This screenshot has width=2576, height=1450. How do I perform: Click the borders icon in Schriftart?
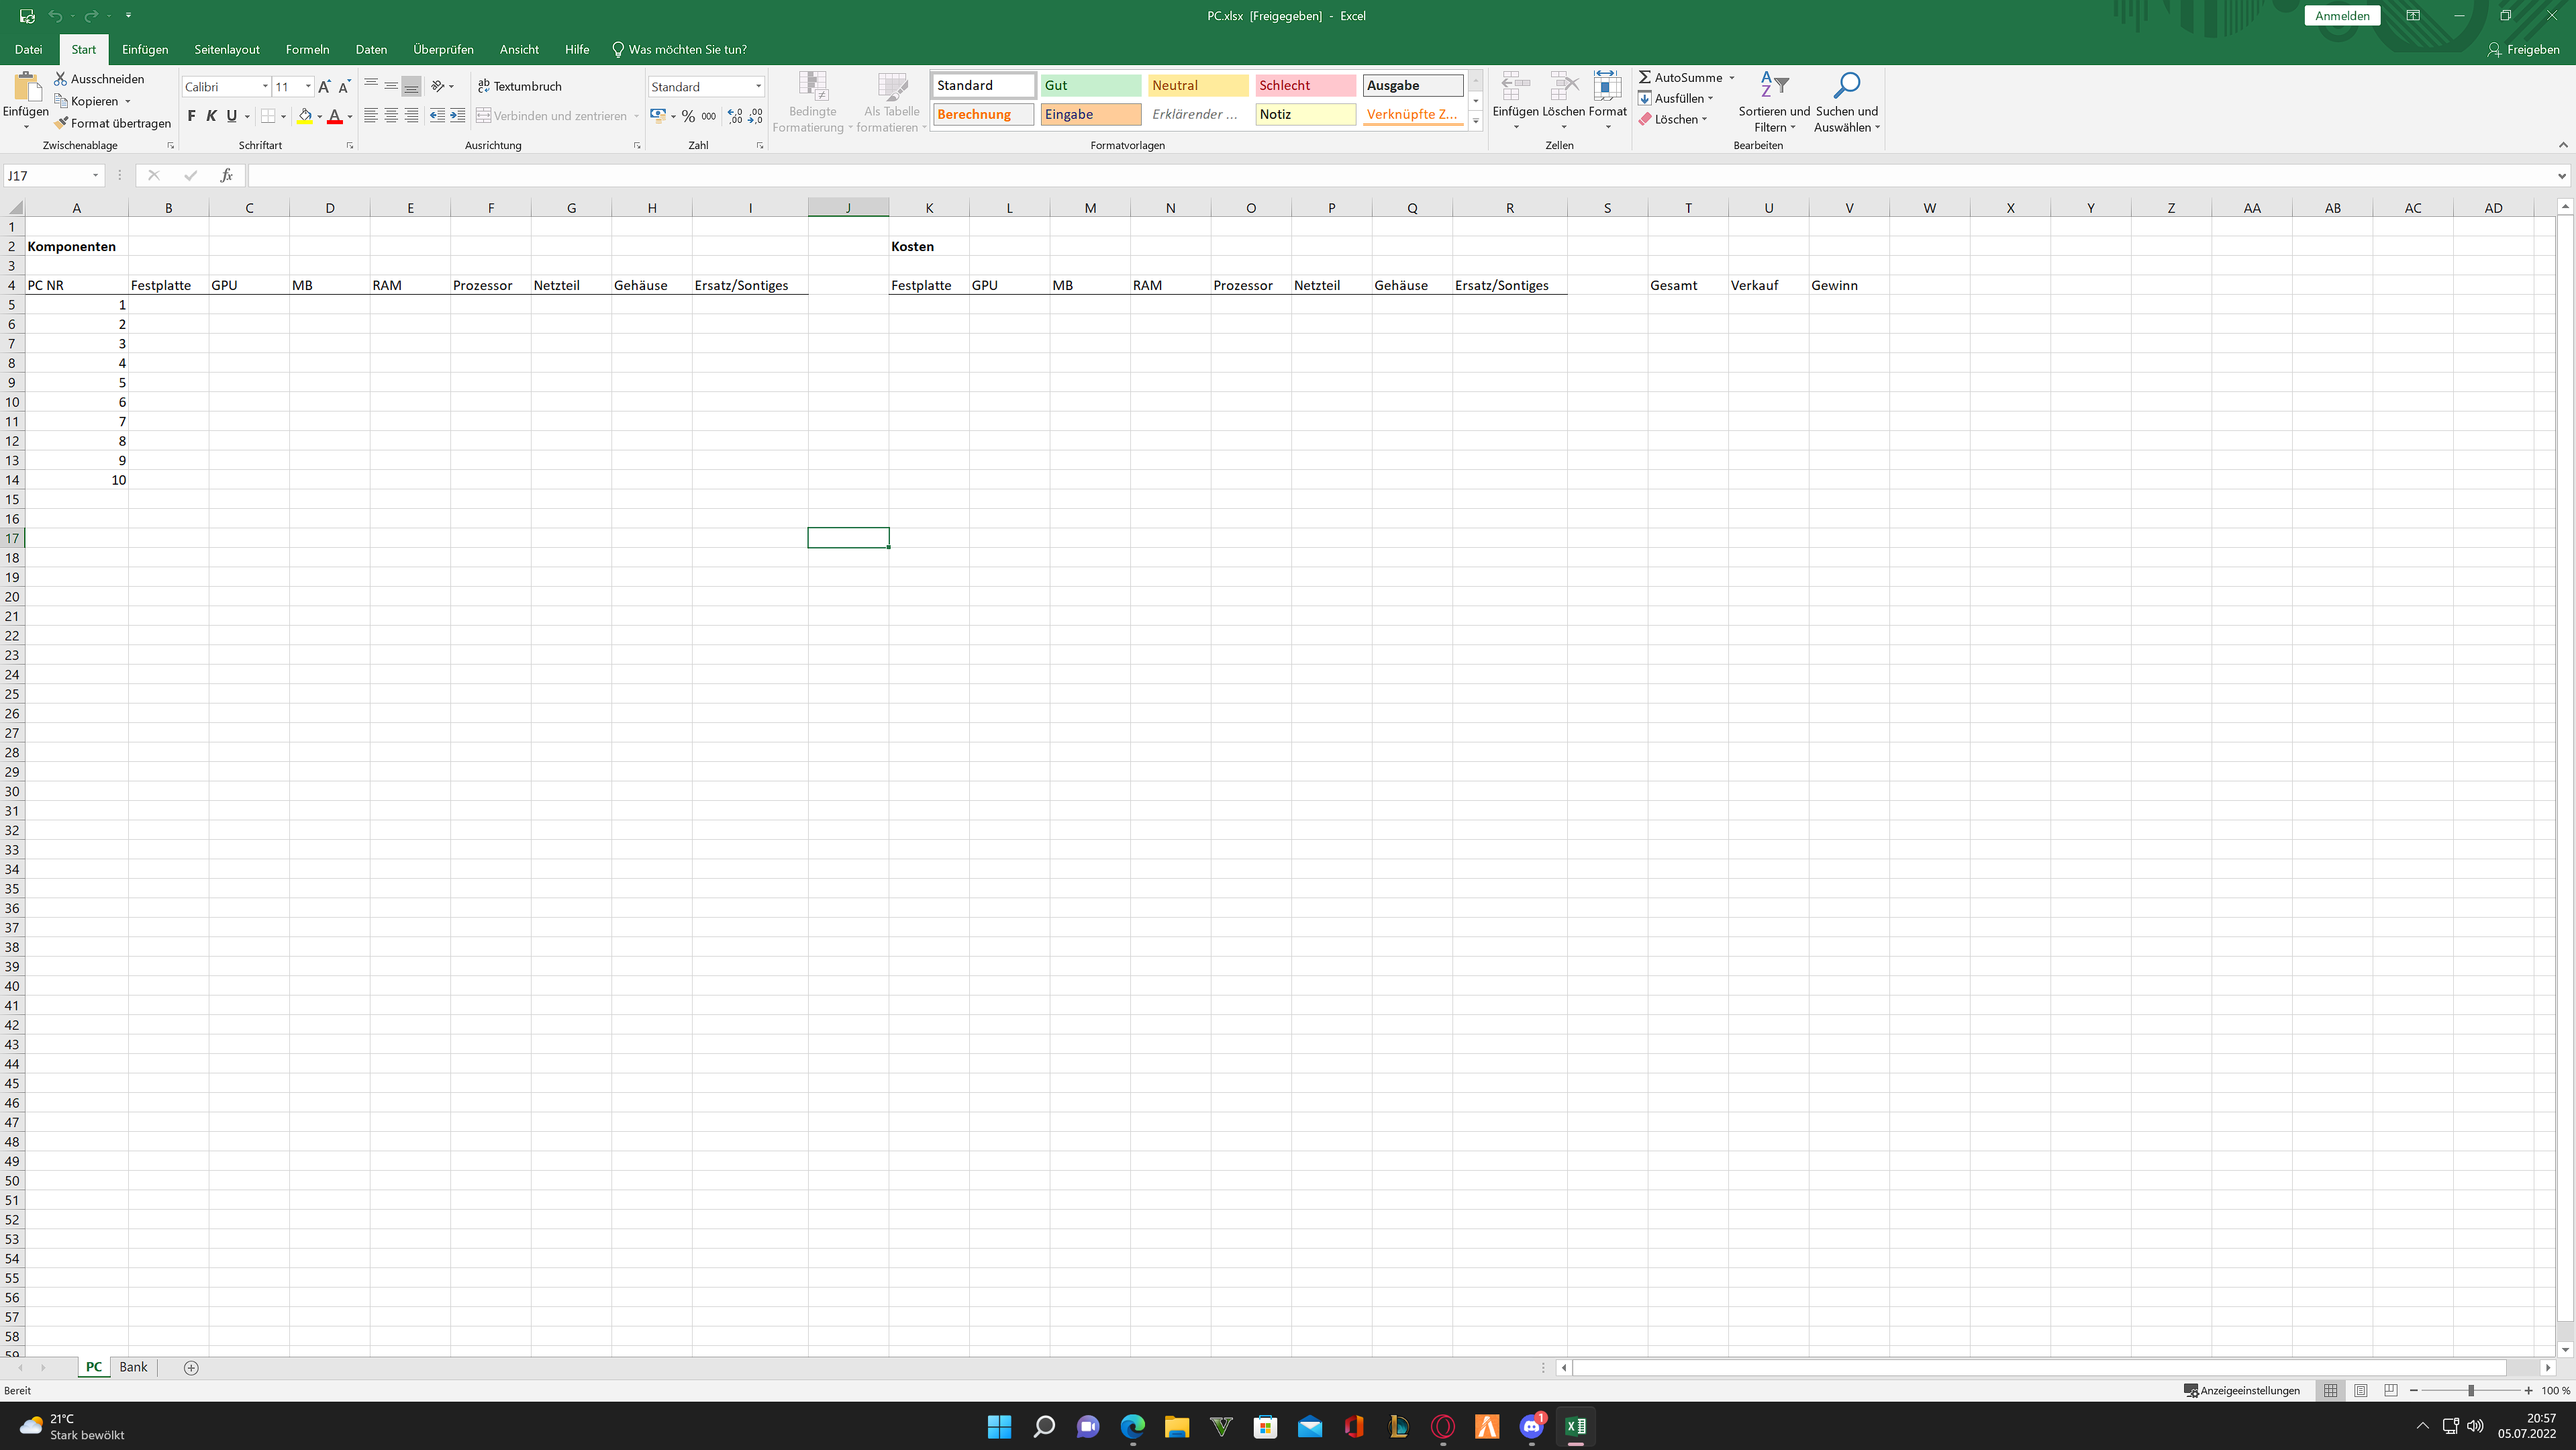[x=268, y=116]
